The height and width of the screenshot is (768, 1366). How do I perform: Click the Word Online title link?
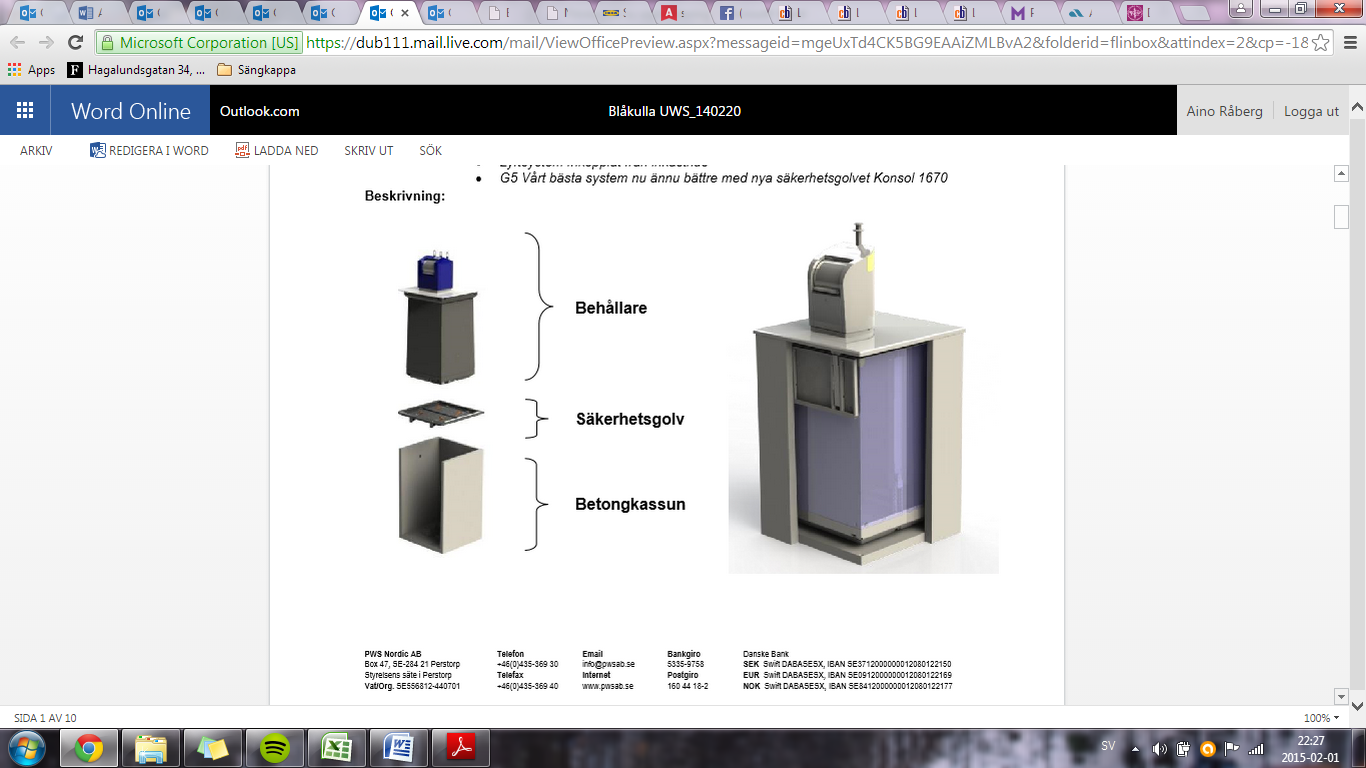(131, 111)
